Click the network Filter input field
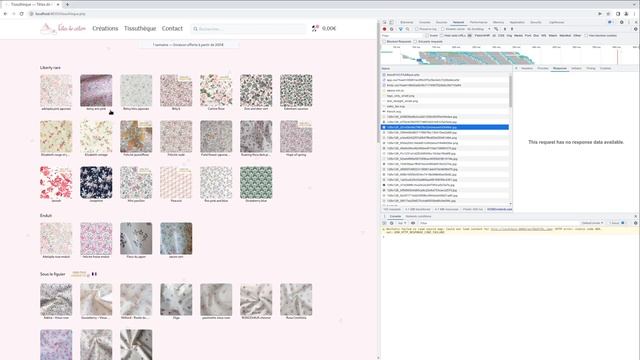Screen dimensions: 640x360 (x=402, y=36)
